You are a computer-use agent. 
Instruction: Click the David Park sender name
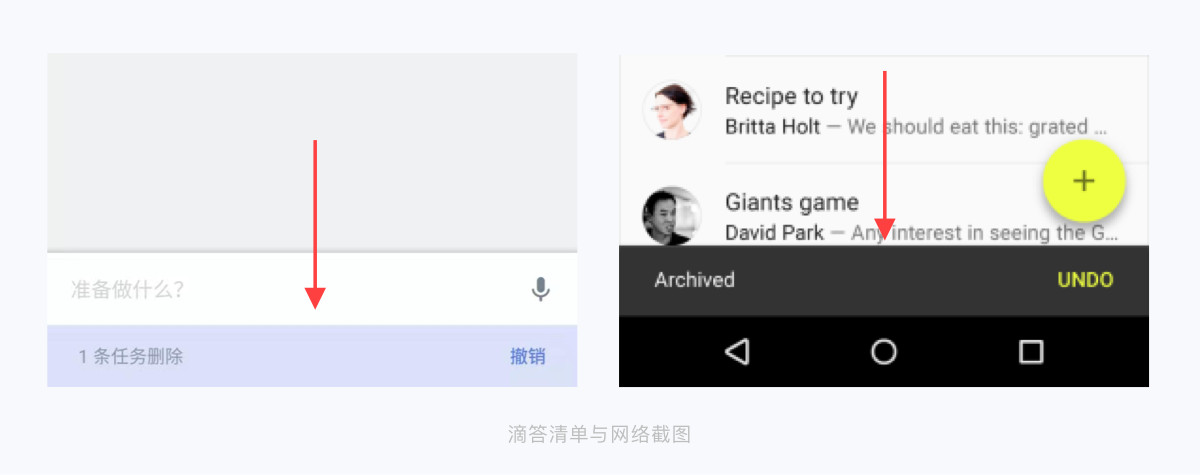(x=775, y=233)
